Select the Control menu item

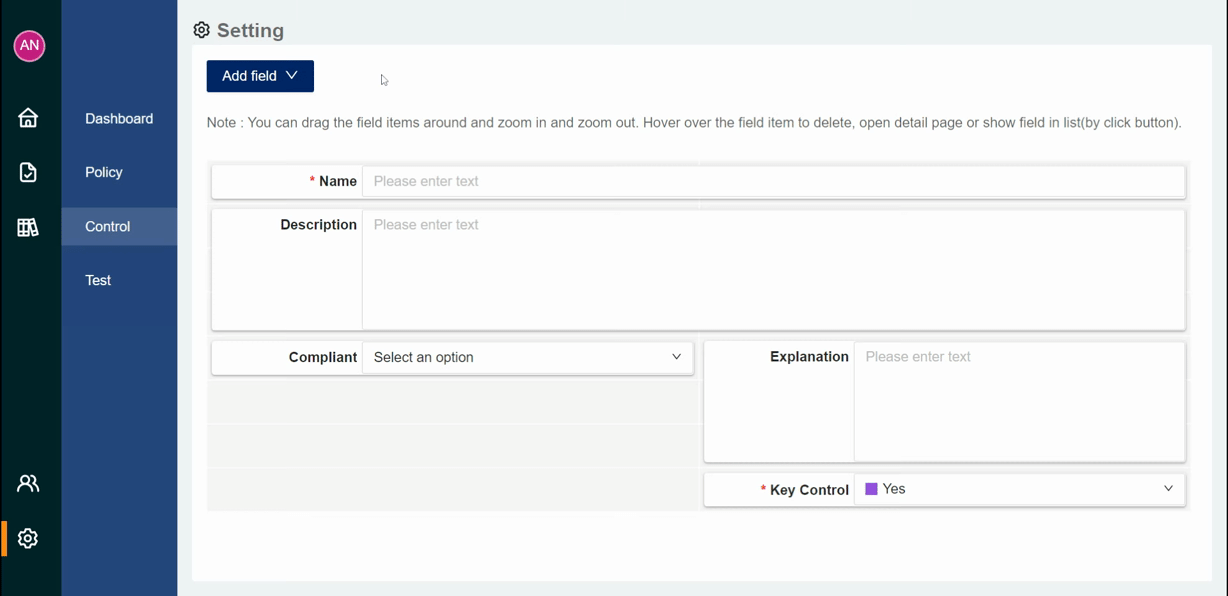click(x=108, y=226)
